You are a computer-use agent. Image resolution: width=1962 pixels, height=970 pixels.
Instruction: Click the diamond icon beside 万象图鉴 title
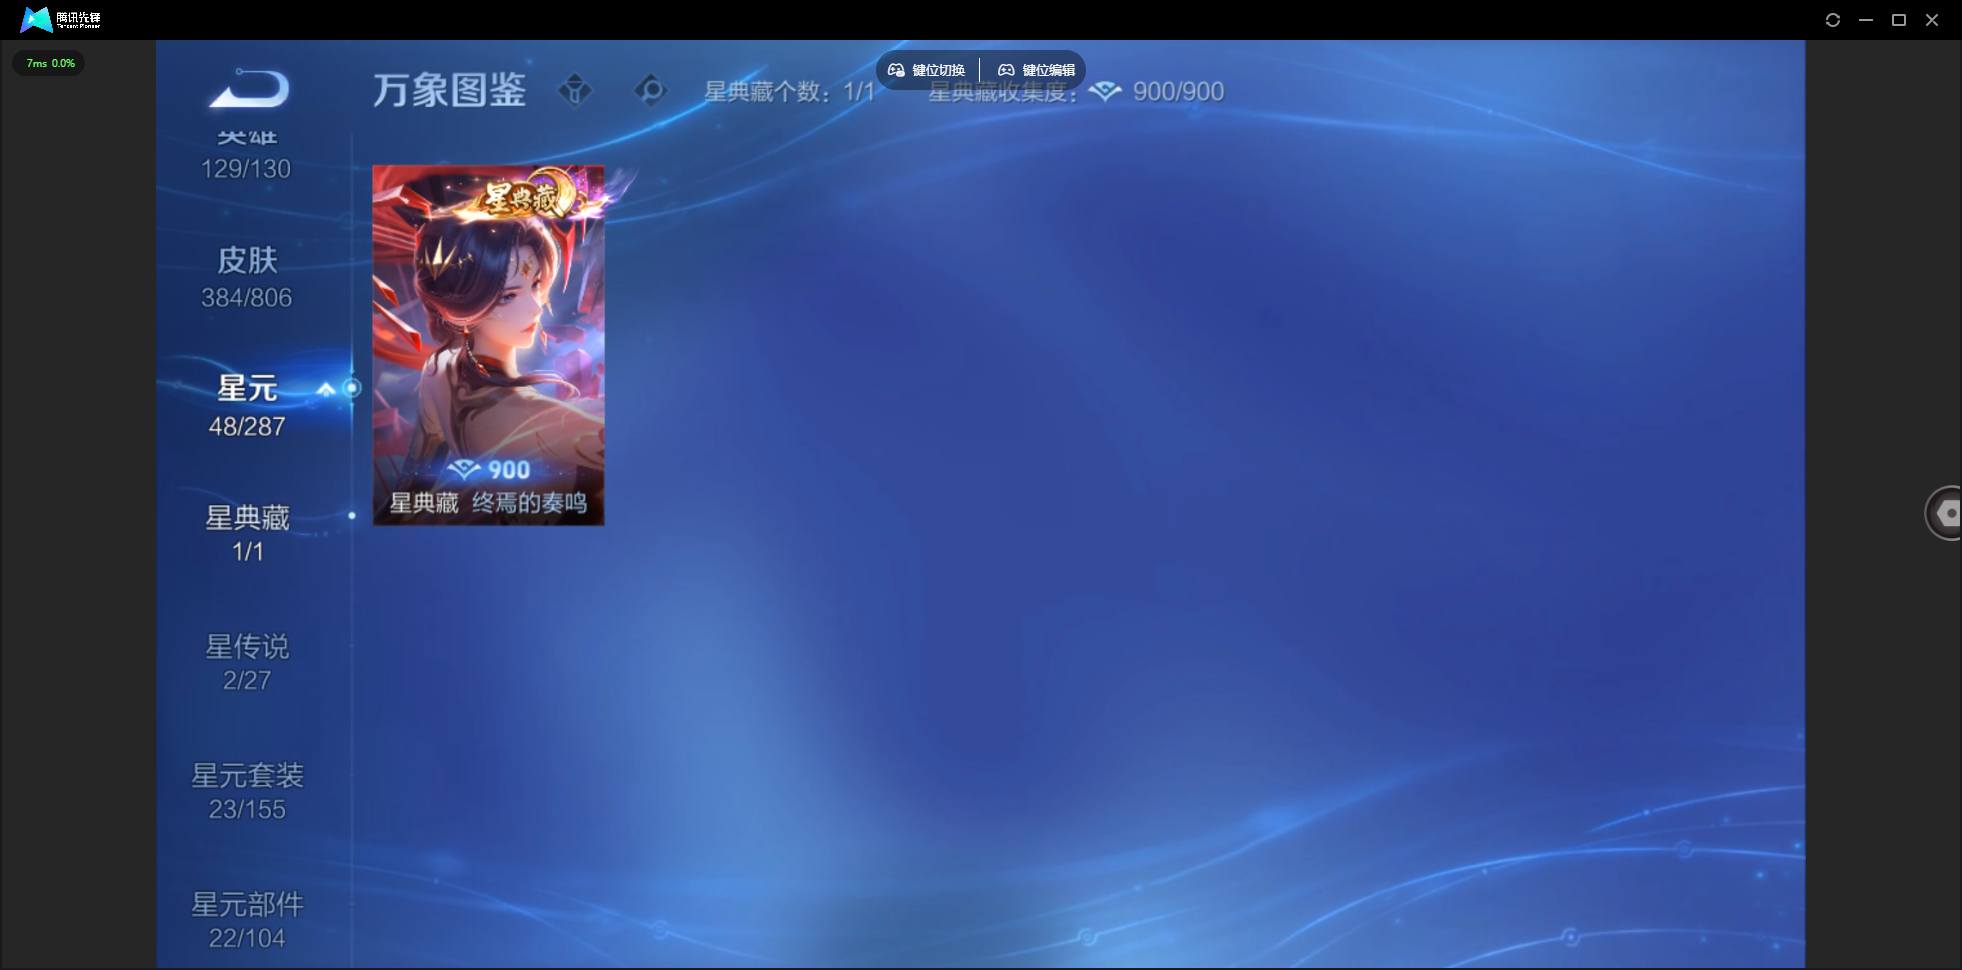575,90
